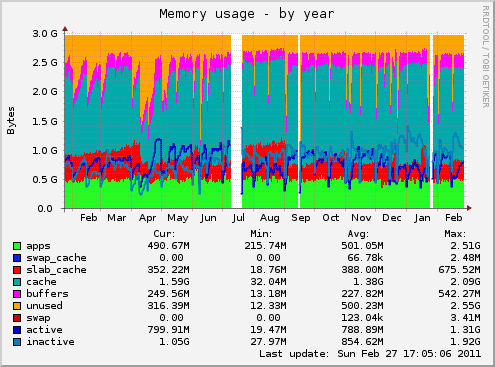Click unused current value 316.39M

(168, 306)
